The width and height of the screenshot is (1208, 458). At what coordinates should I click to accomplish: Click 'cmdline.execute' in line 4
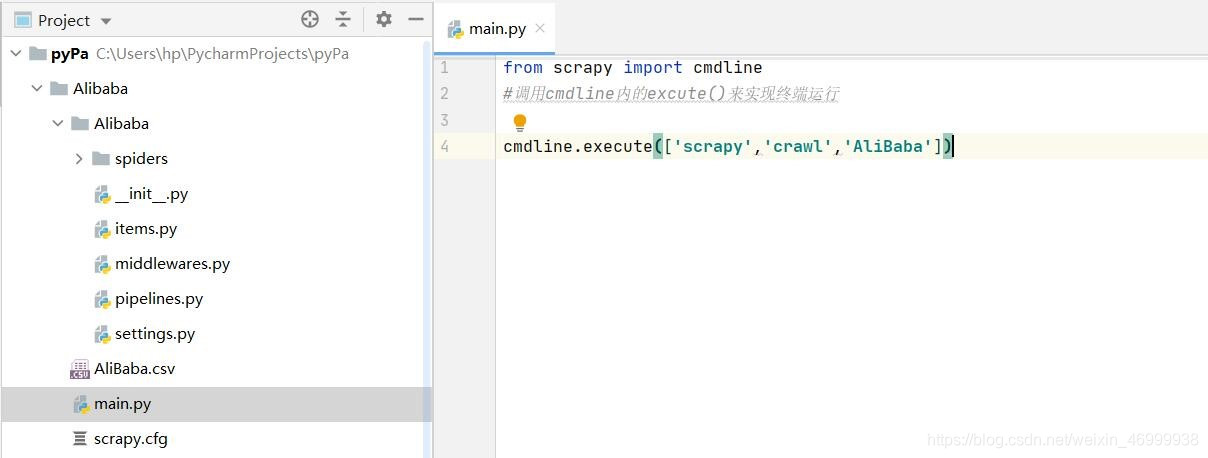pos(577,147)
